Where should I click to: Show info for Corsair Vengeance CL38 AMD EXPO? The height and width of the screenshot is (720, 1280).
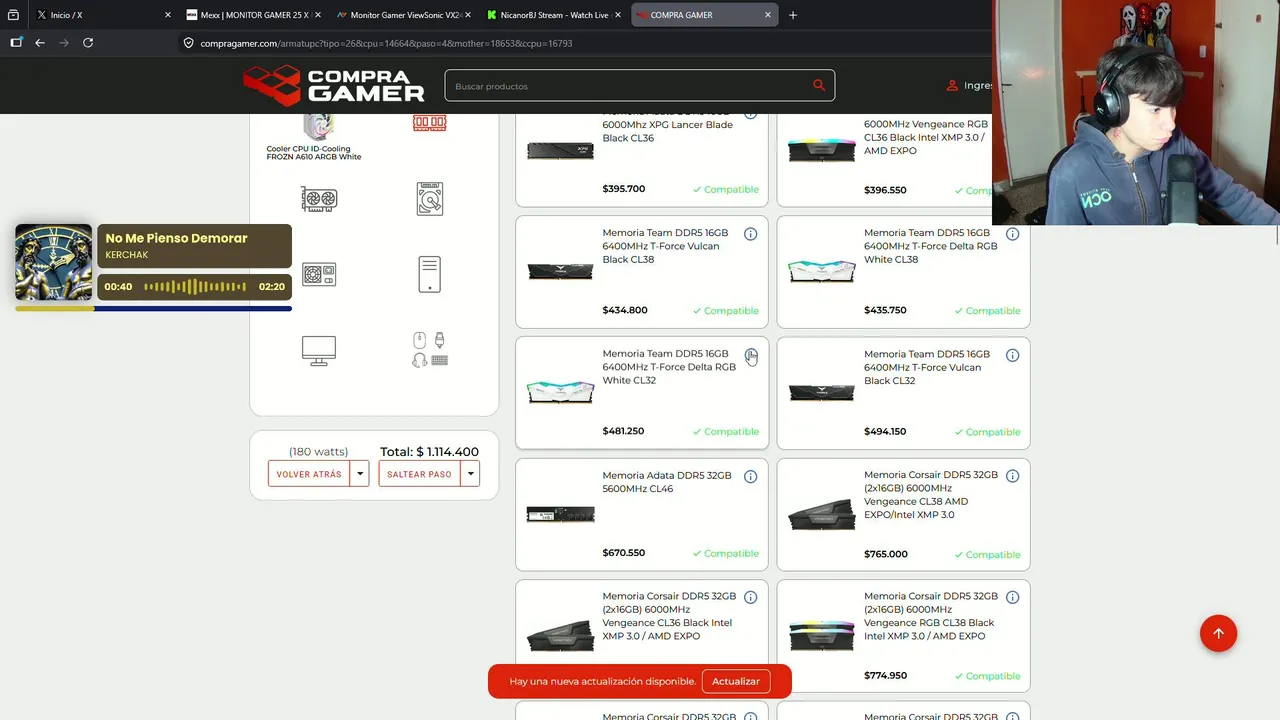1012,477
